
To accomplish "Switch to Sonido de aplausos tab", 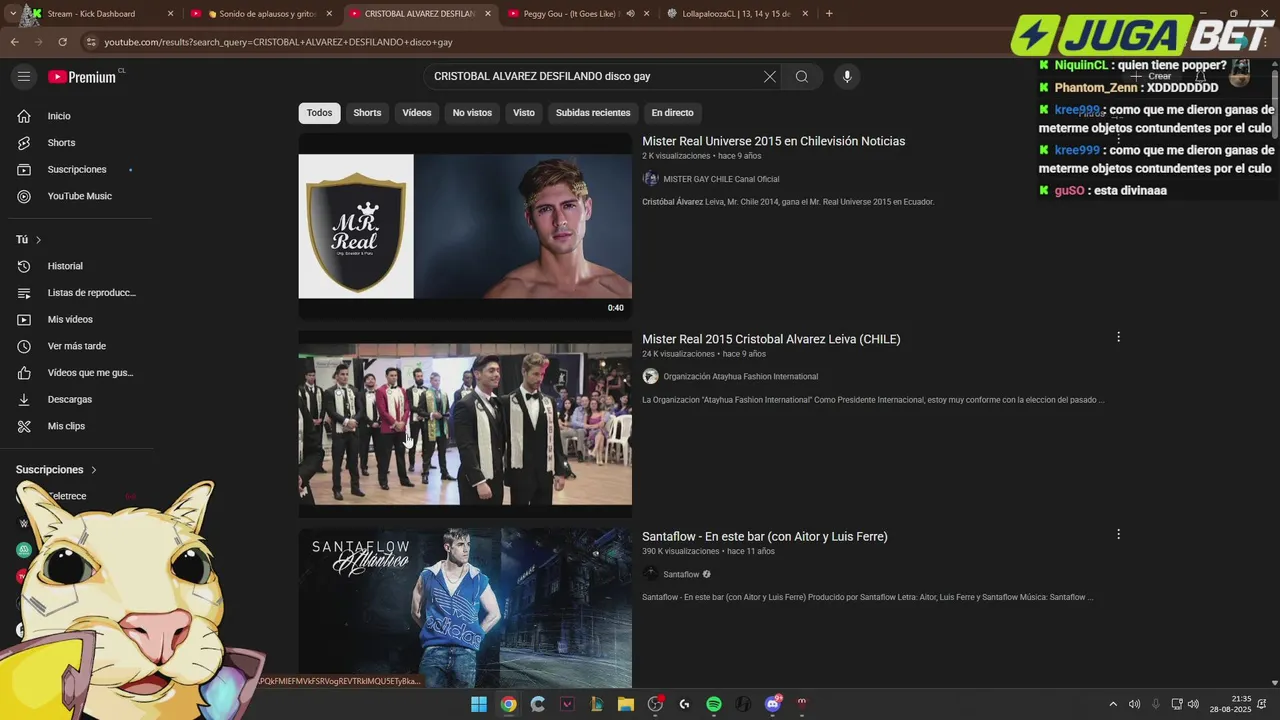I will 258,14.
